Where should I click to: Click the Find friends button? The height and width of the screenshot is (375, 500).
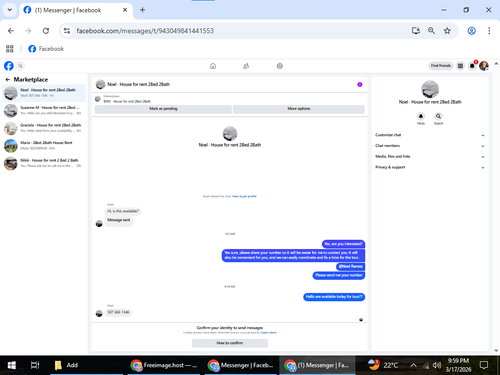pyautogui.click(x=441, y=66)
